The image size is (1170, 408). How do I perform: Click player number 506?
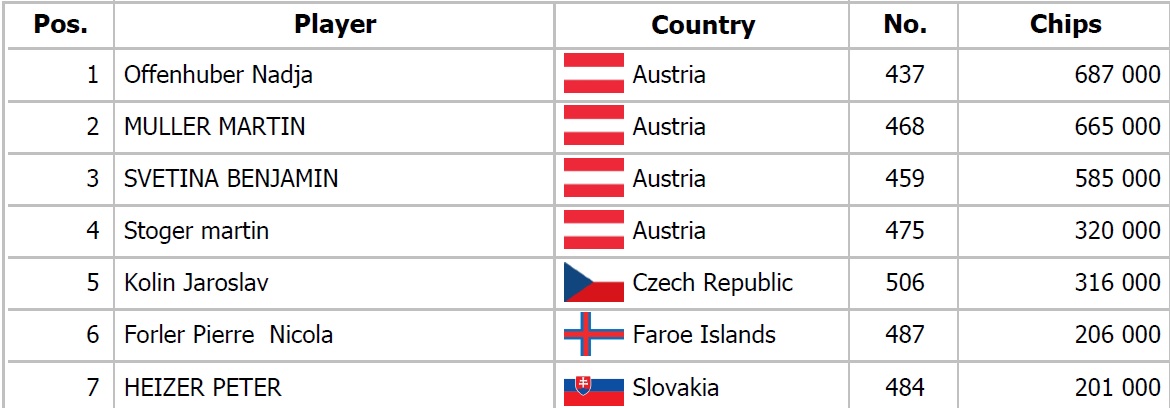[905, 283]
